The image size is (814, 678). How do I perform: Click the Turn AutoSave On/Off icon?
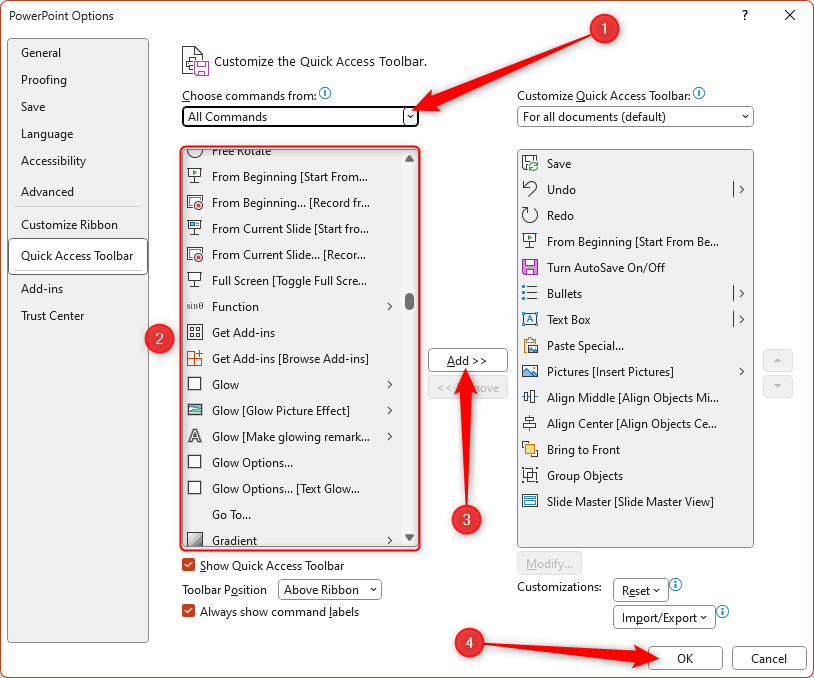[530, 267]
